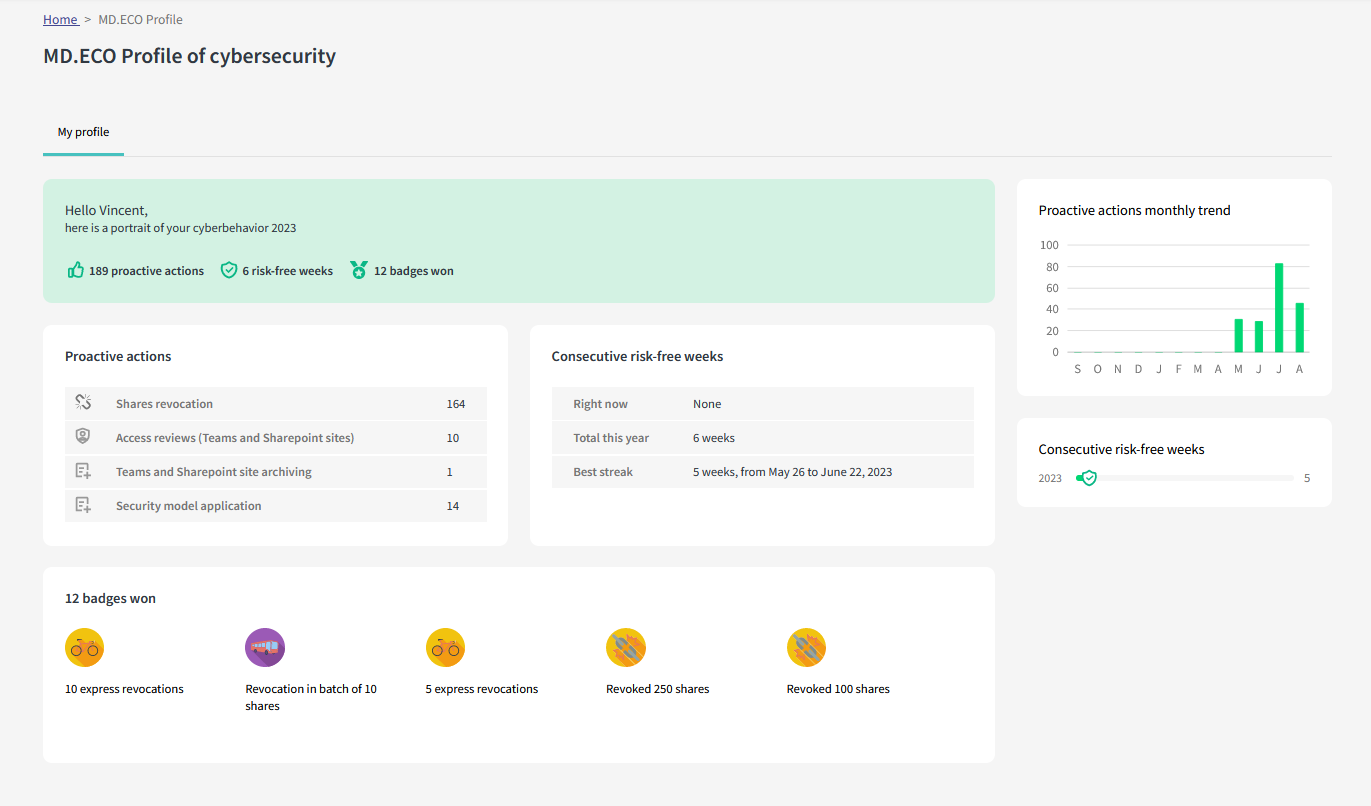This screenshot has height=806, width=1371.
Task: Click the May bar in monthly trend chart
Action: click(1239, 336)
